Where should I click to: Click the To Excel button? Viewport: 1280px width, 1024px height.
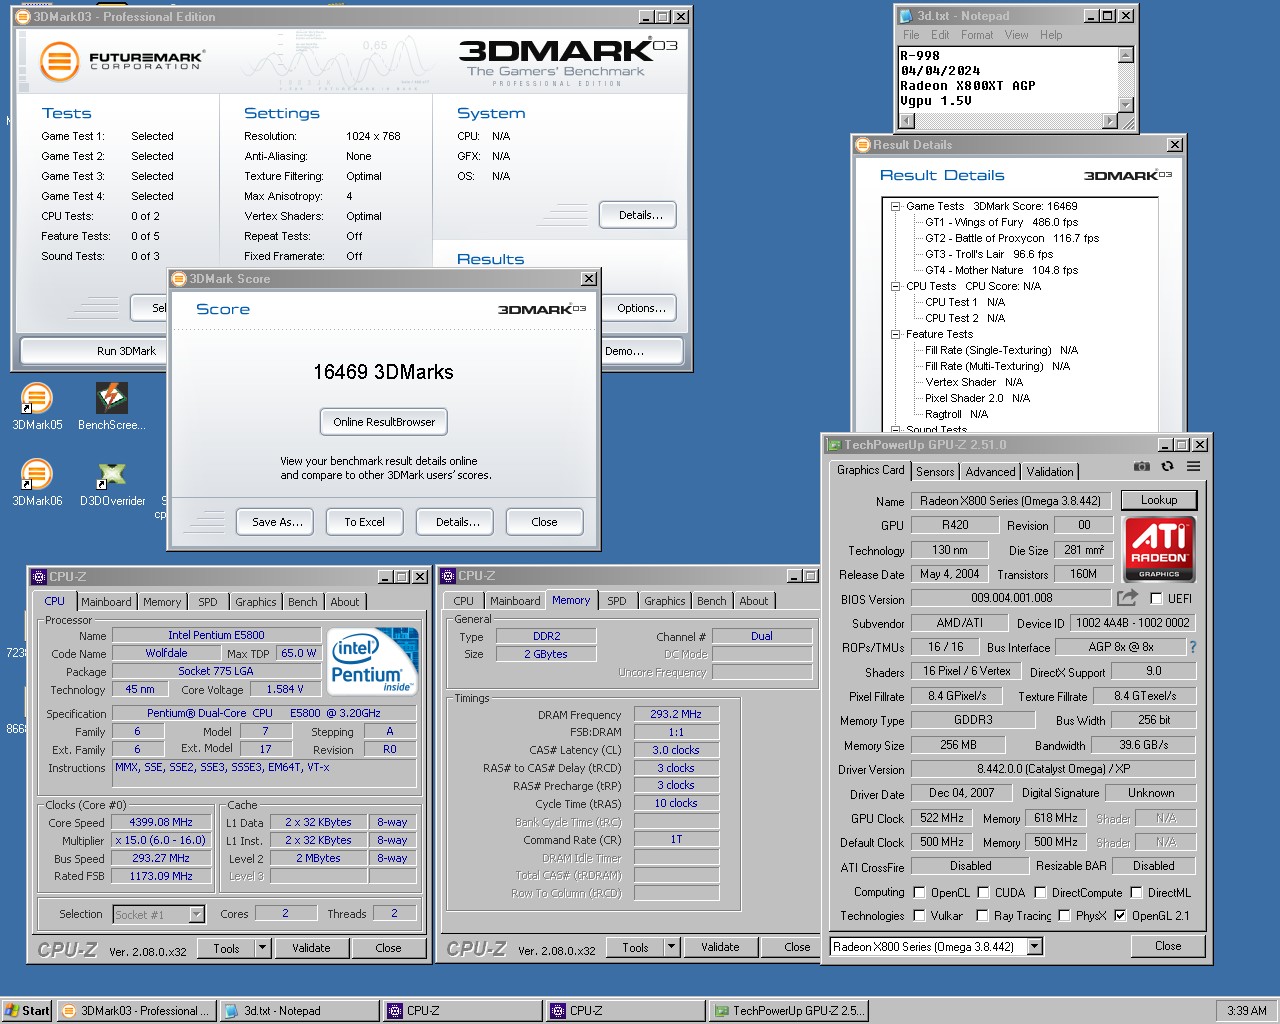coord(364,522)
